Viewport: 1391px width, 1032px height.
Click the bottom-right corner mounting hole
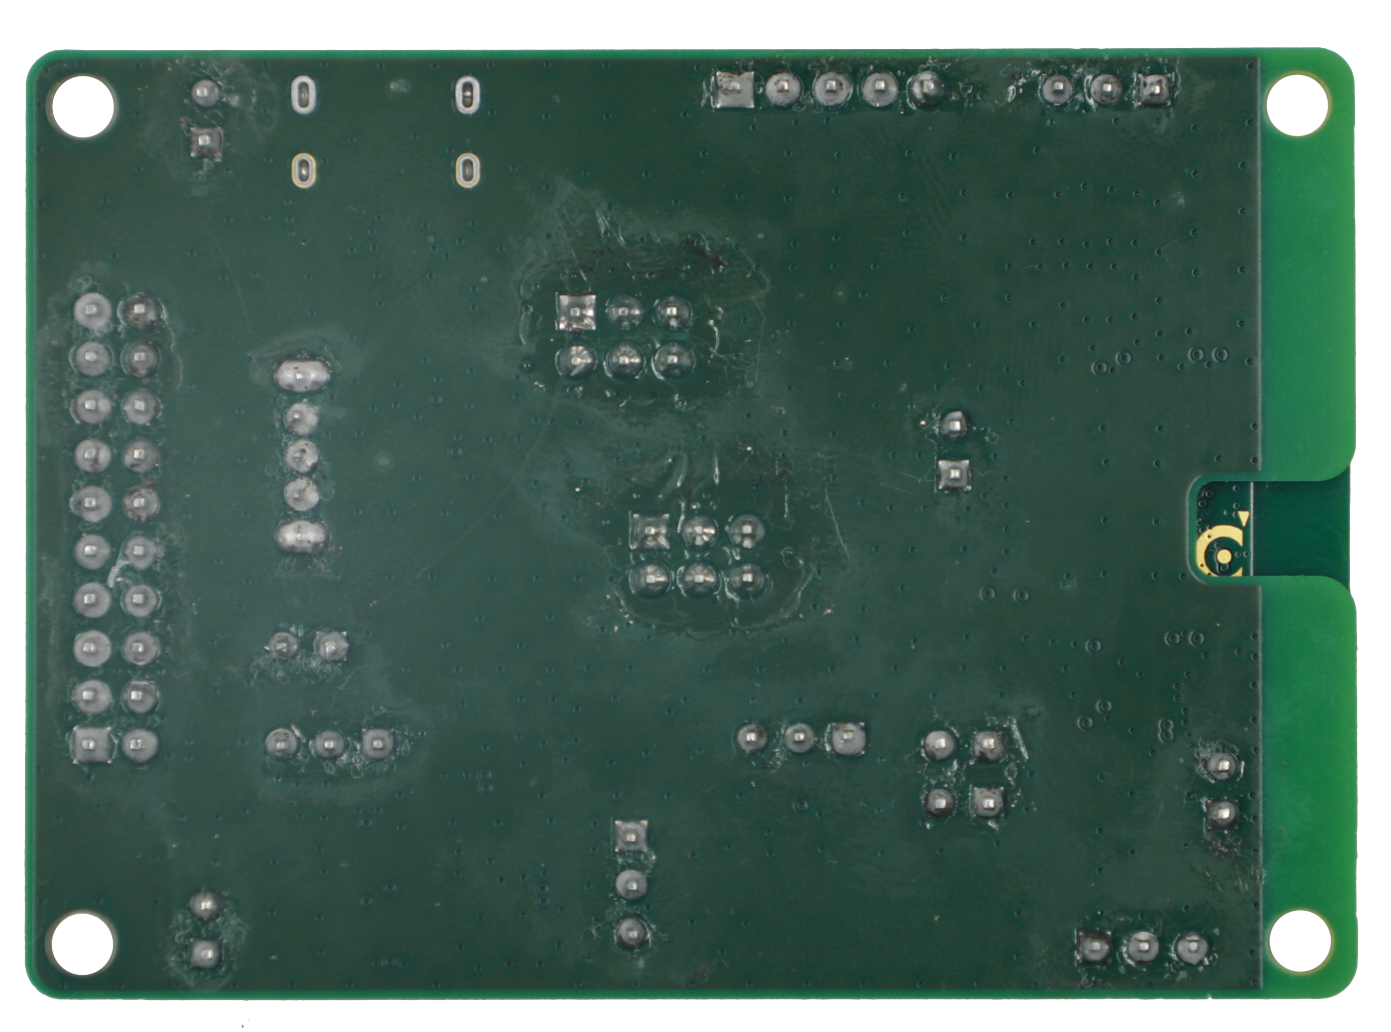1296,942
